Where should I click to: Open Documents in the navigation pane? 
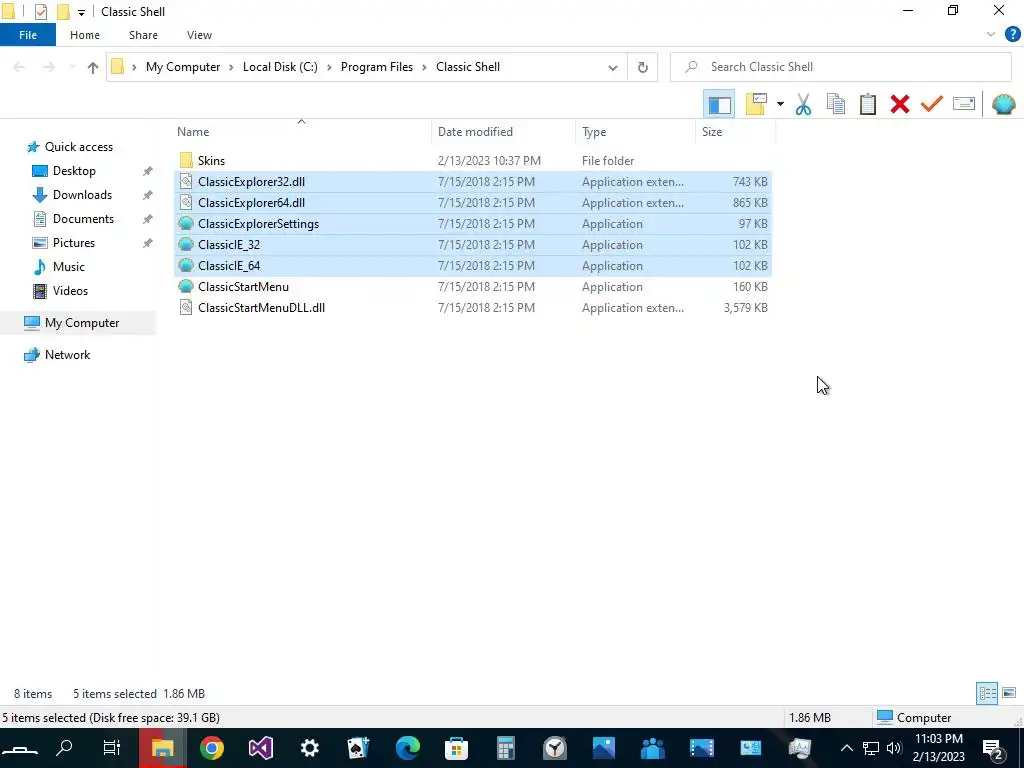[x=84, y=219]
